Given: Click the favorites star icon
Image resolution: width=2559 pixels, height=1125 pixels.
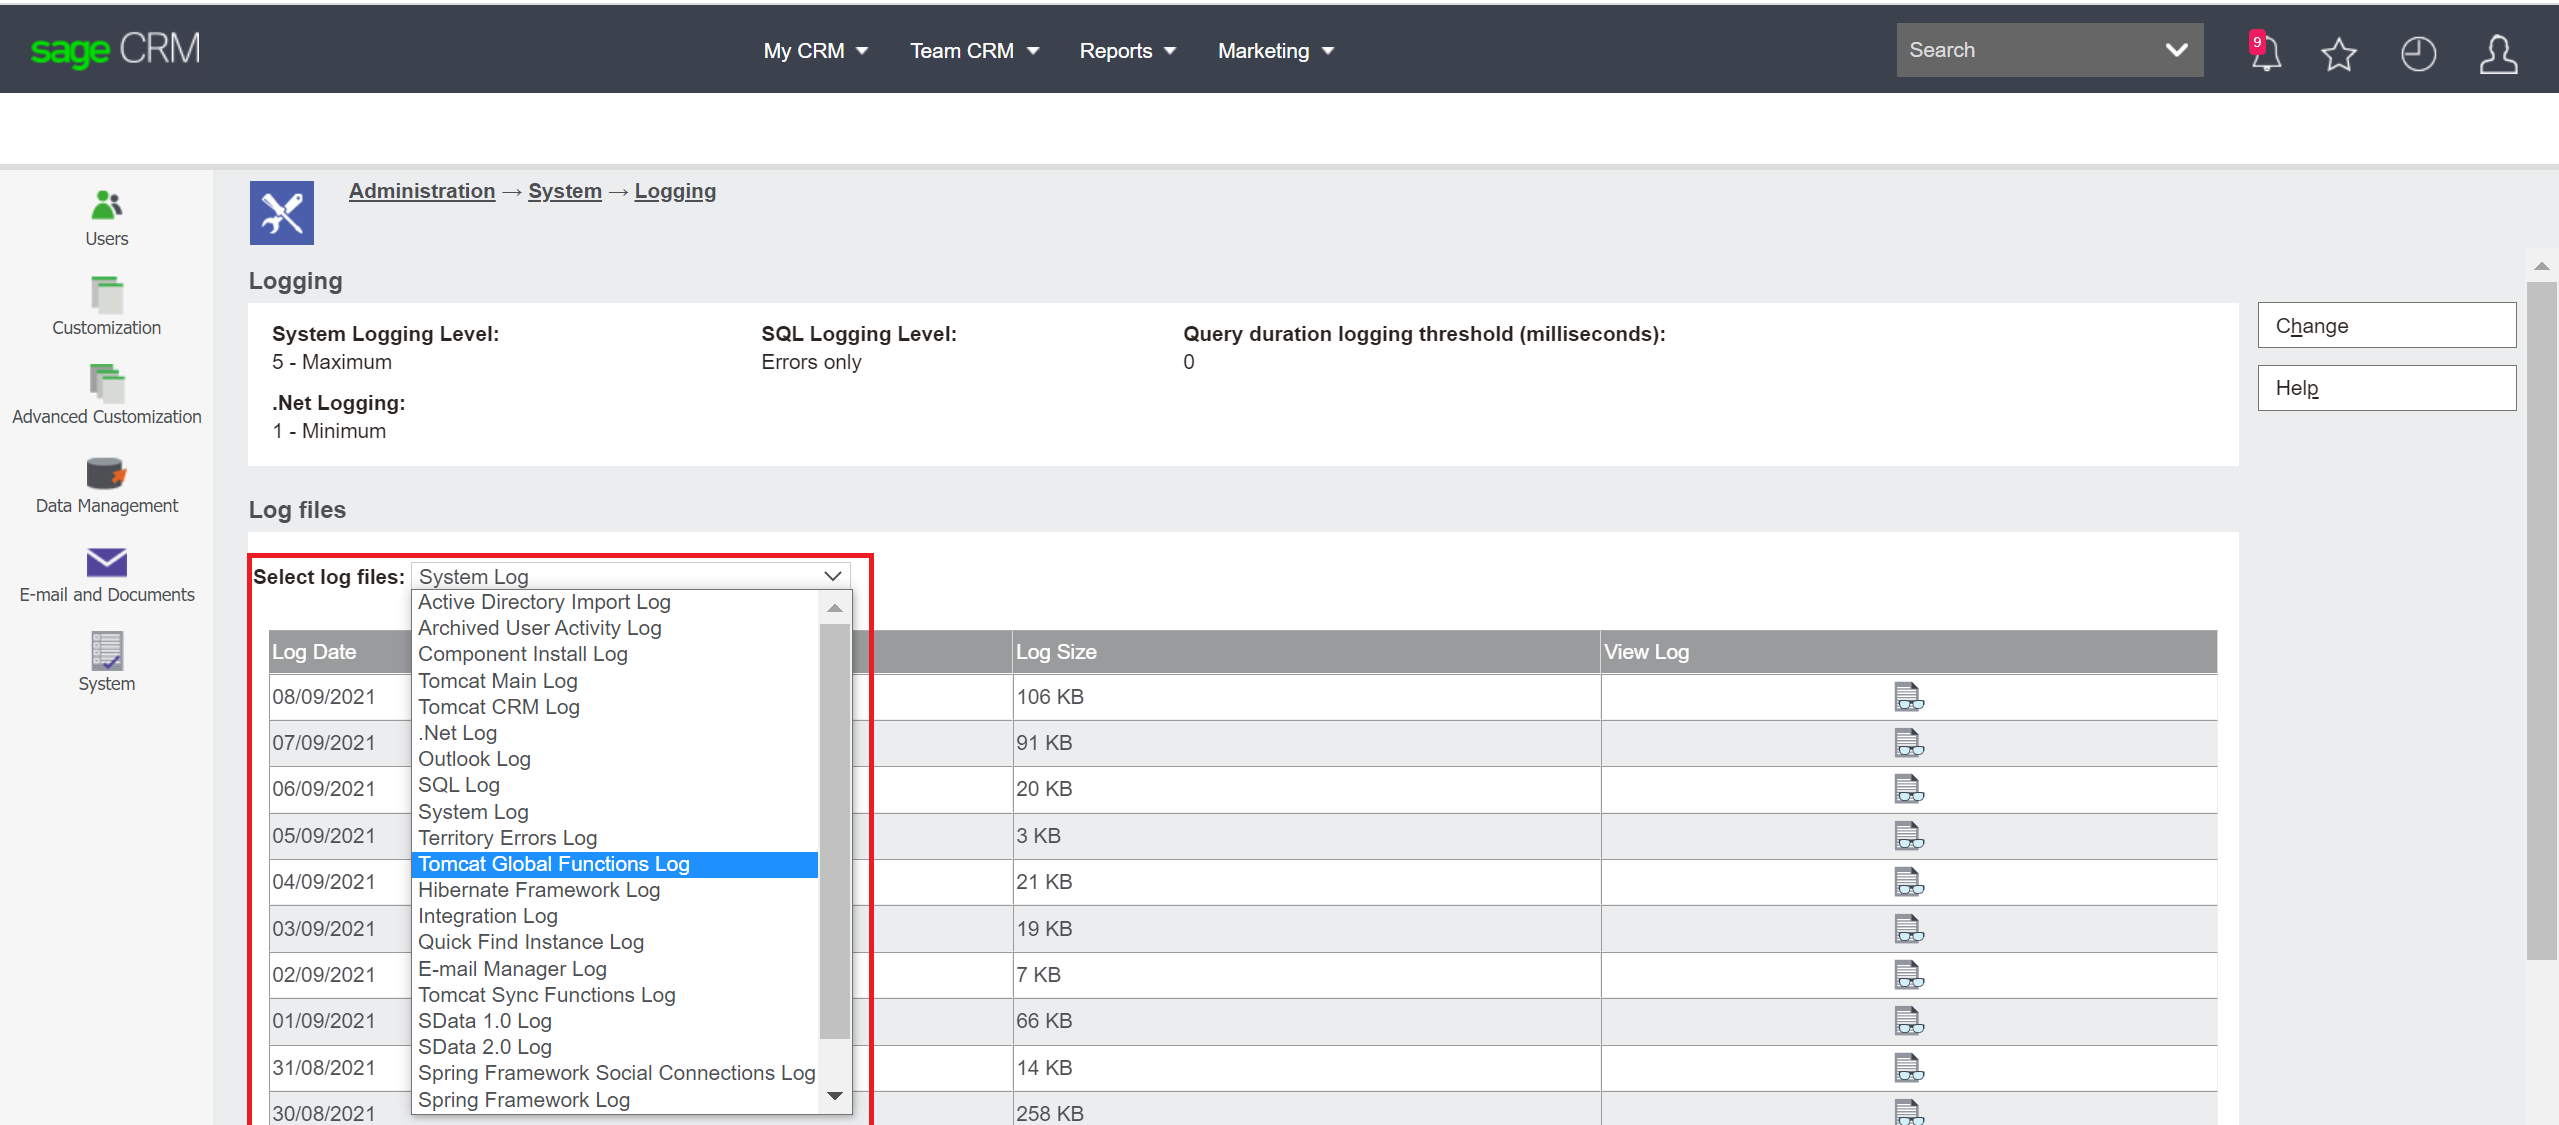Looking at the screenshot, I should pyautogui.click(x=2338, y=53).
